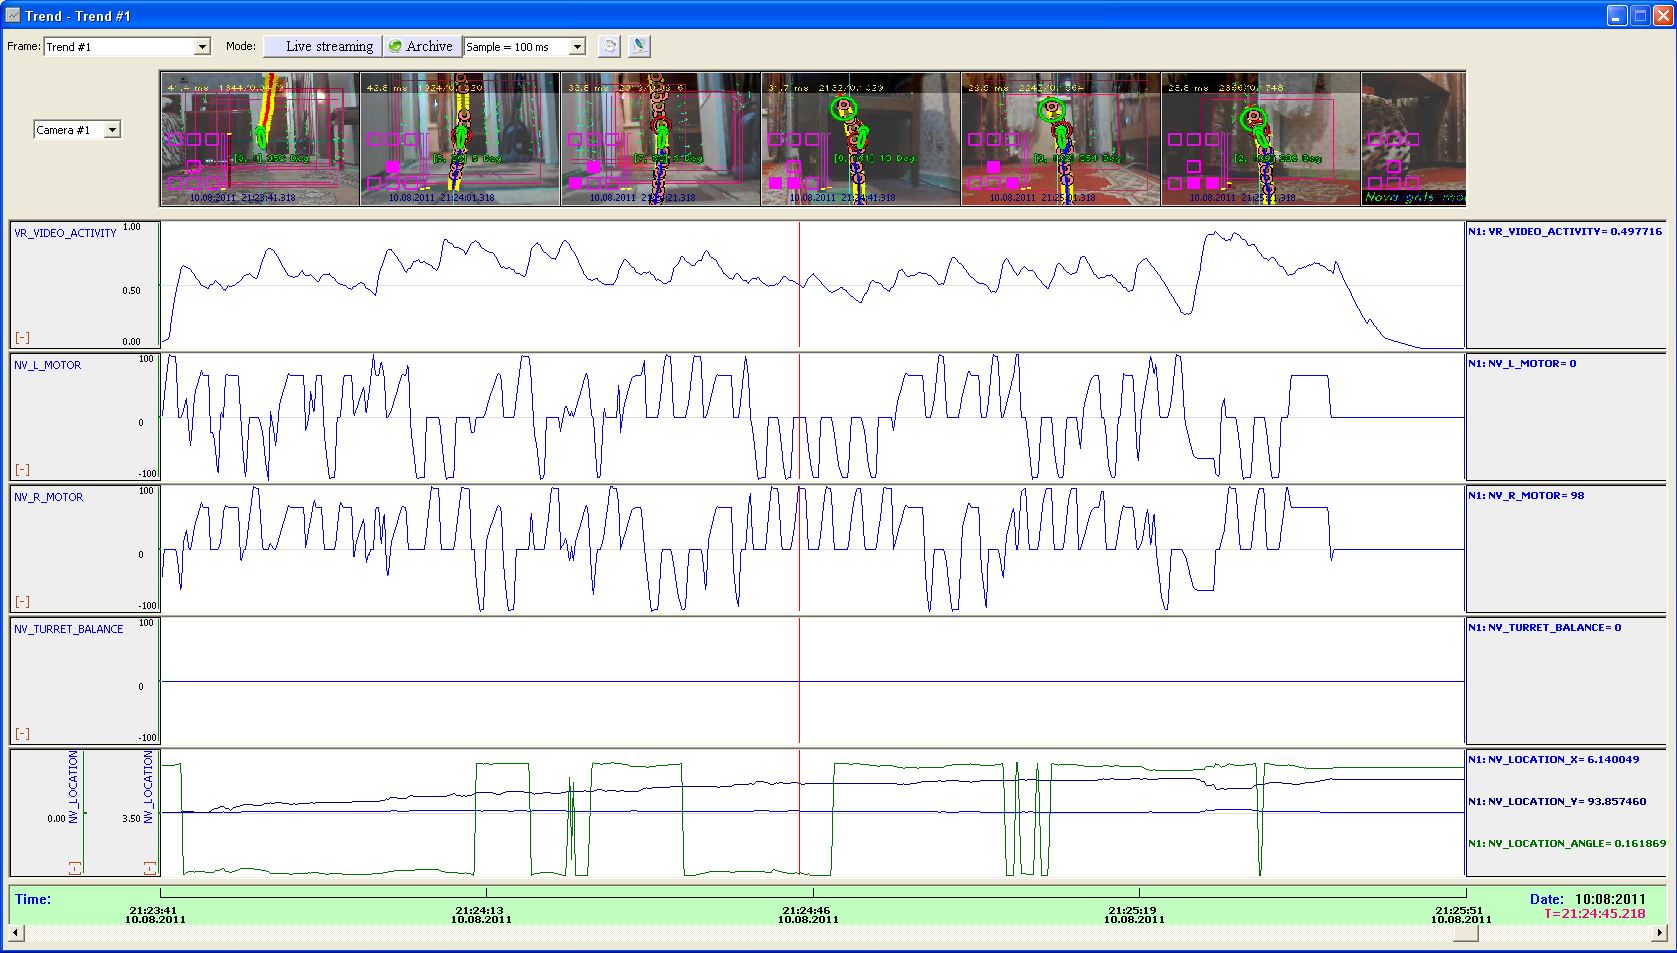Click the scrollbar right arrow at bottom
Image resolution: width=1677 pixels, height=953 pixels.
1660,933
